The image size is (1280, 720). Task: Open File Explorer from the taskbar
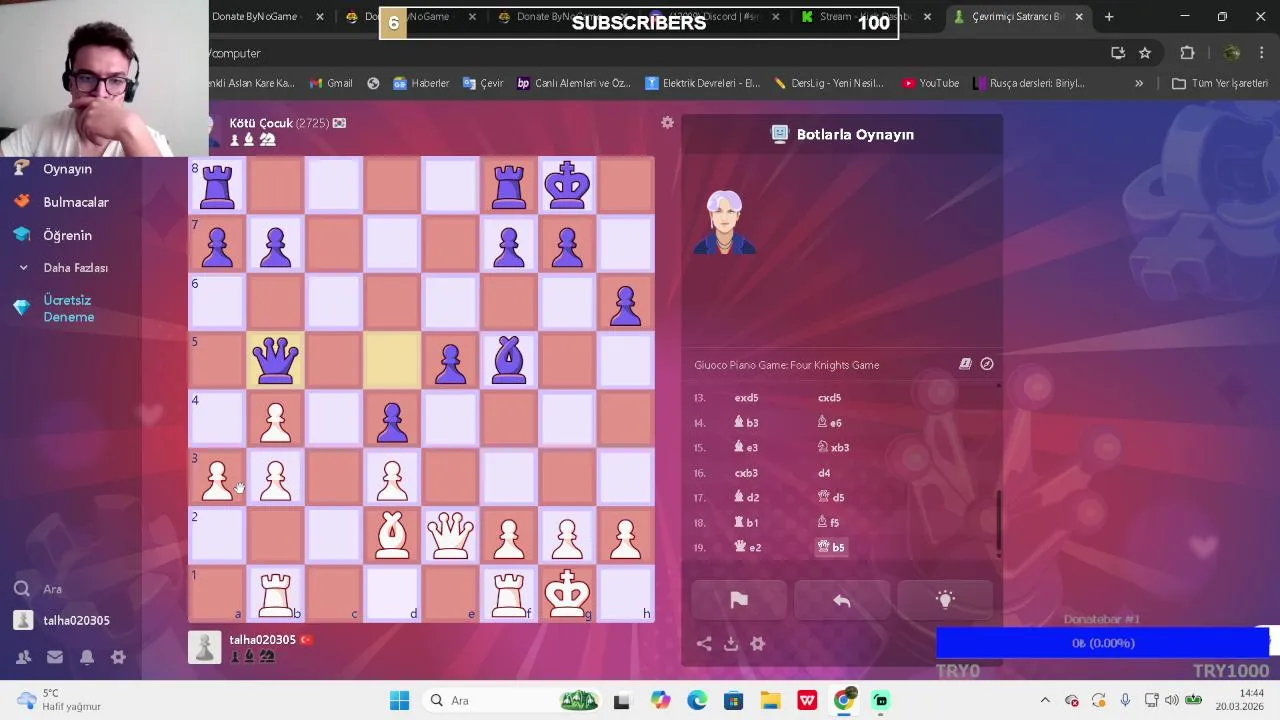pos(770,700)
